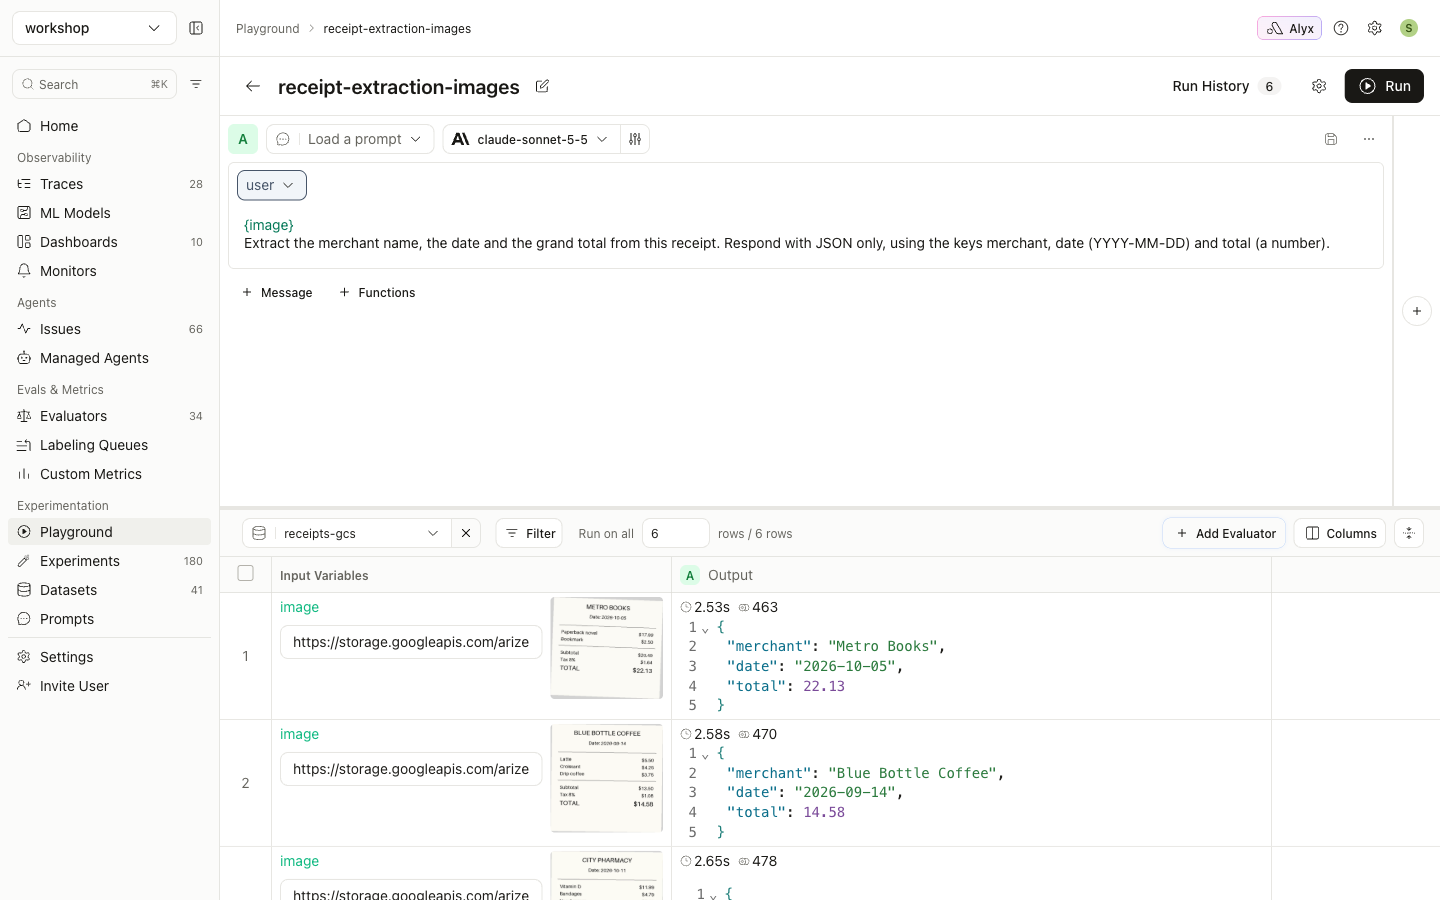The height and width of the screenshot is (900, 1440).
Task: Open model parameter sliders icon
Action: click(635, 139)
